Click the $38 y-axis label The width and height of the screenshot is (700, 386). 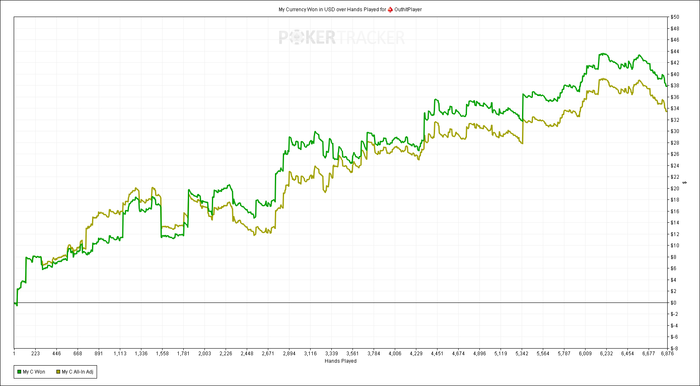click(675, 85)
